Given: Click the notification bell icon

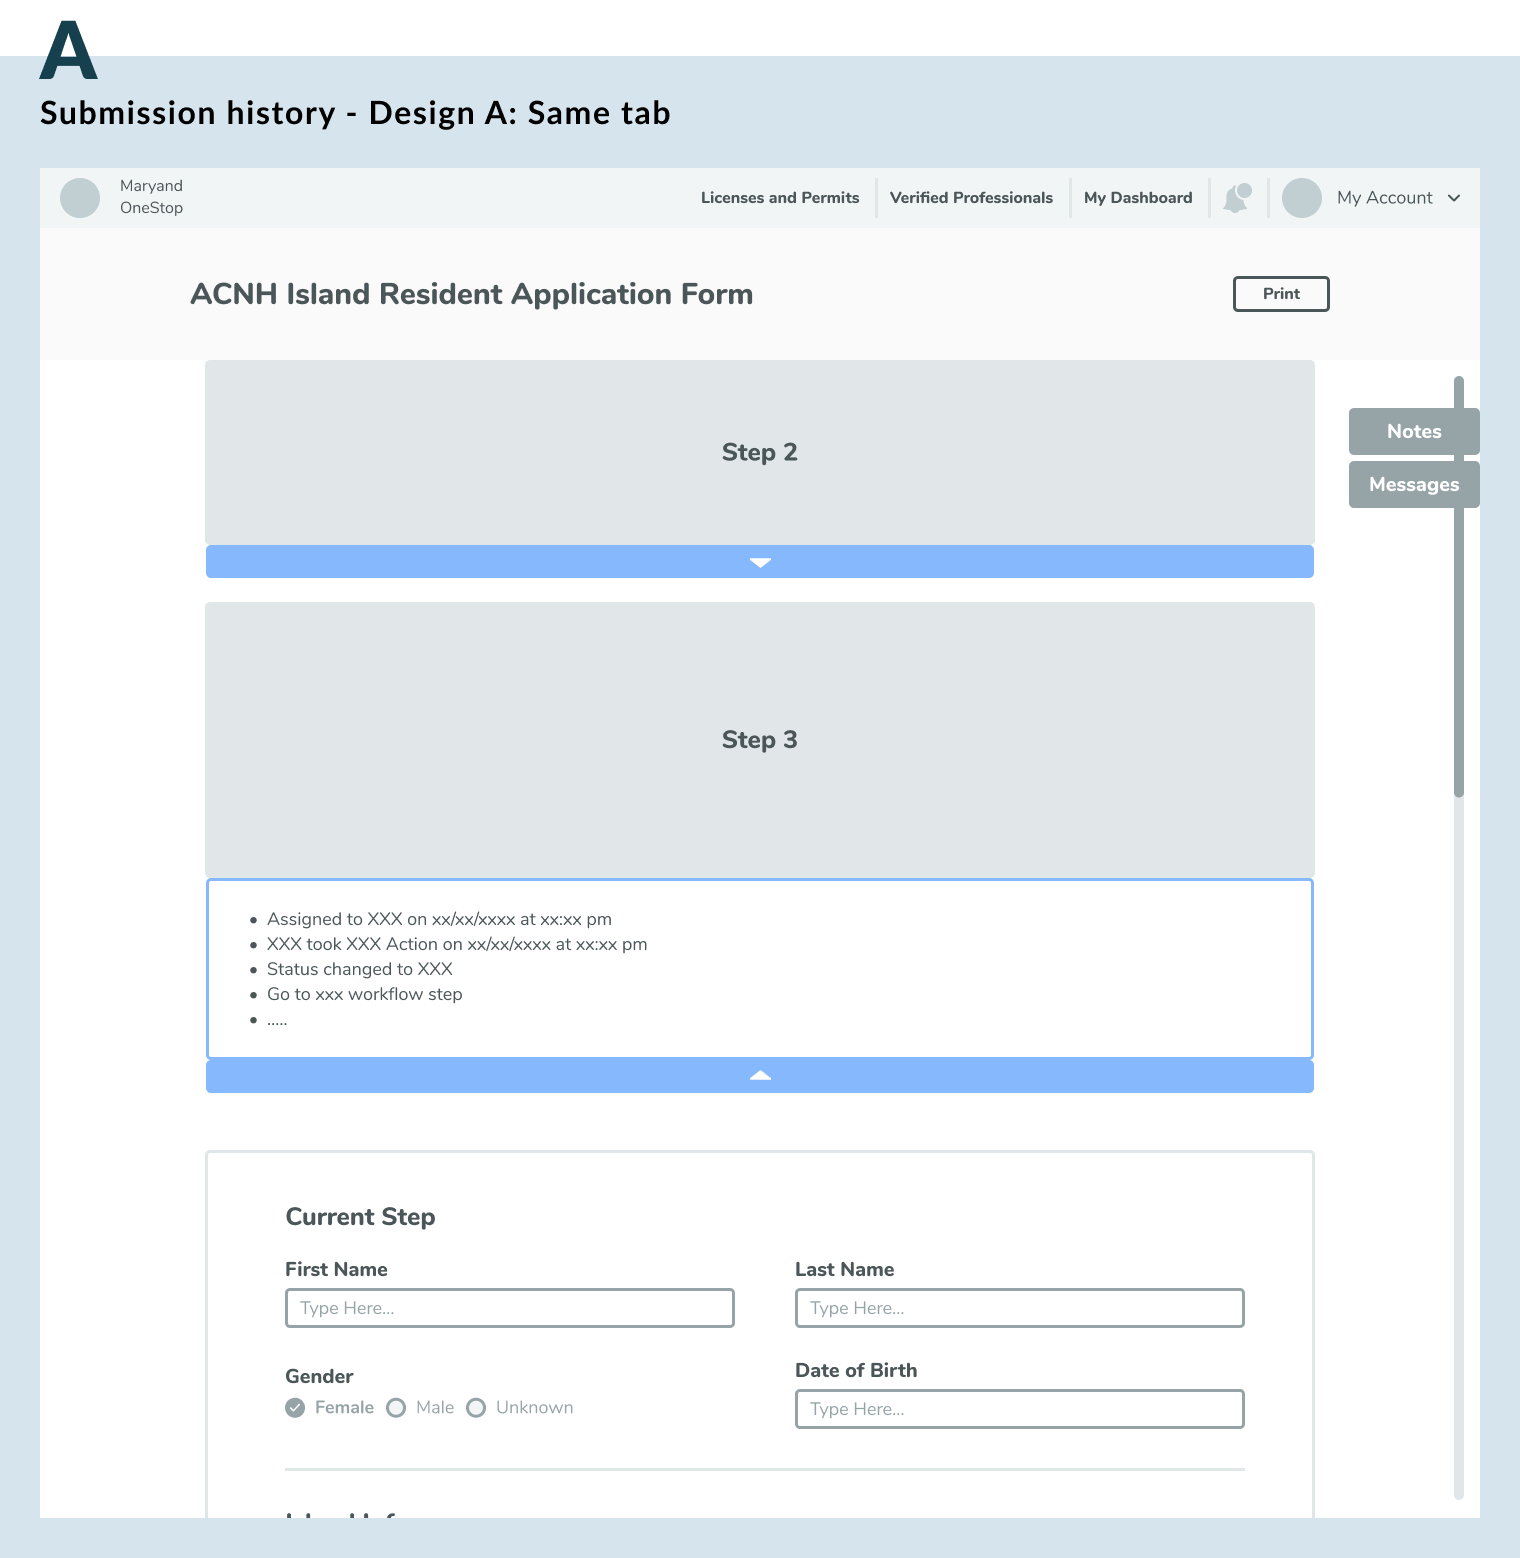Looking at the screenshot, I should (x=1237, y=198).
